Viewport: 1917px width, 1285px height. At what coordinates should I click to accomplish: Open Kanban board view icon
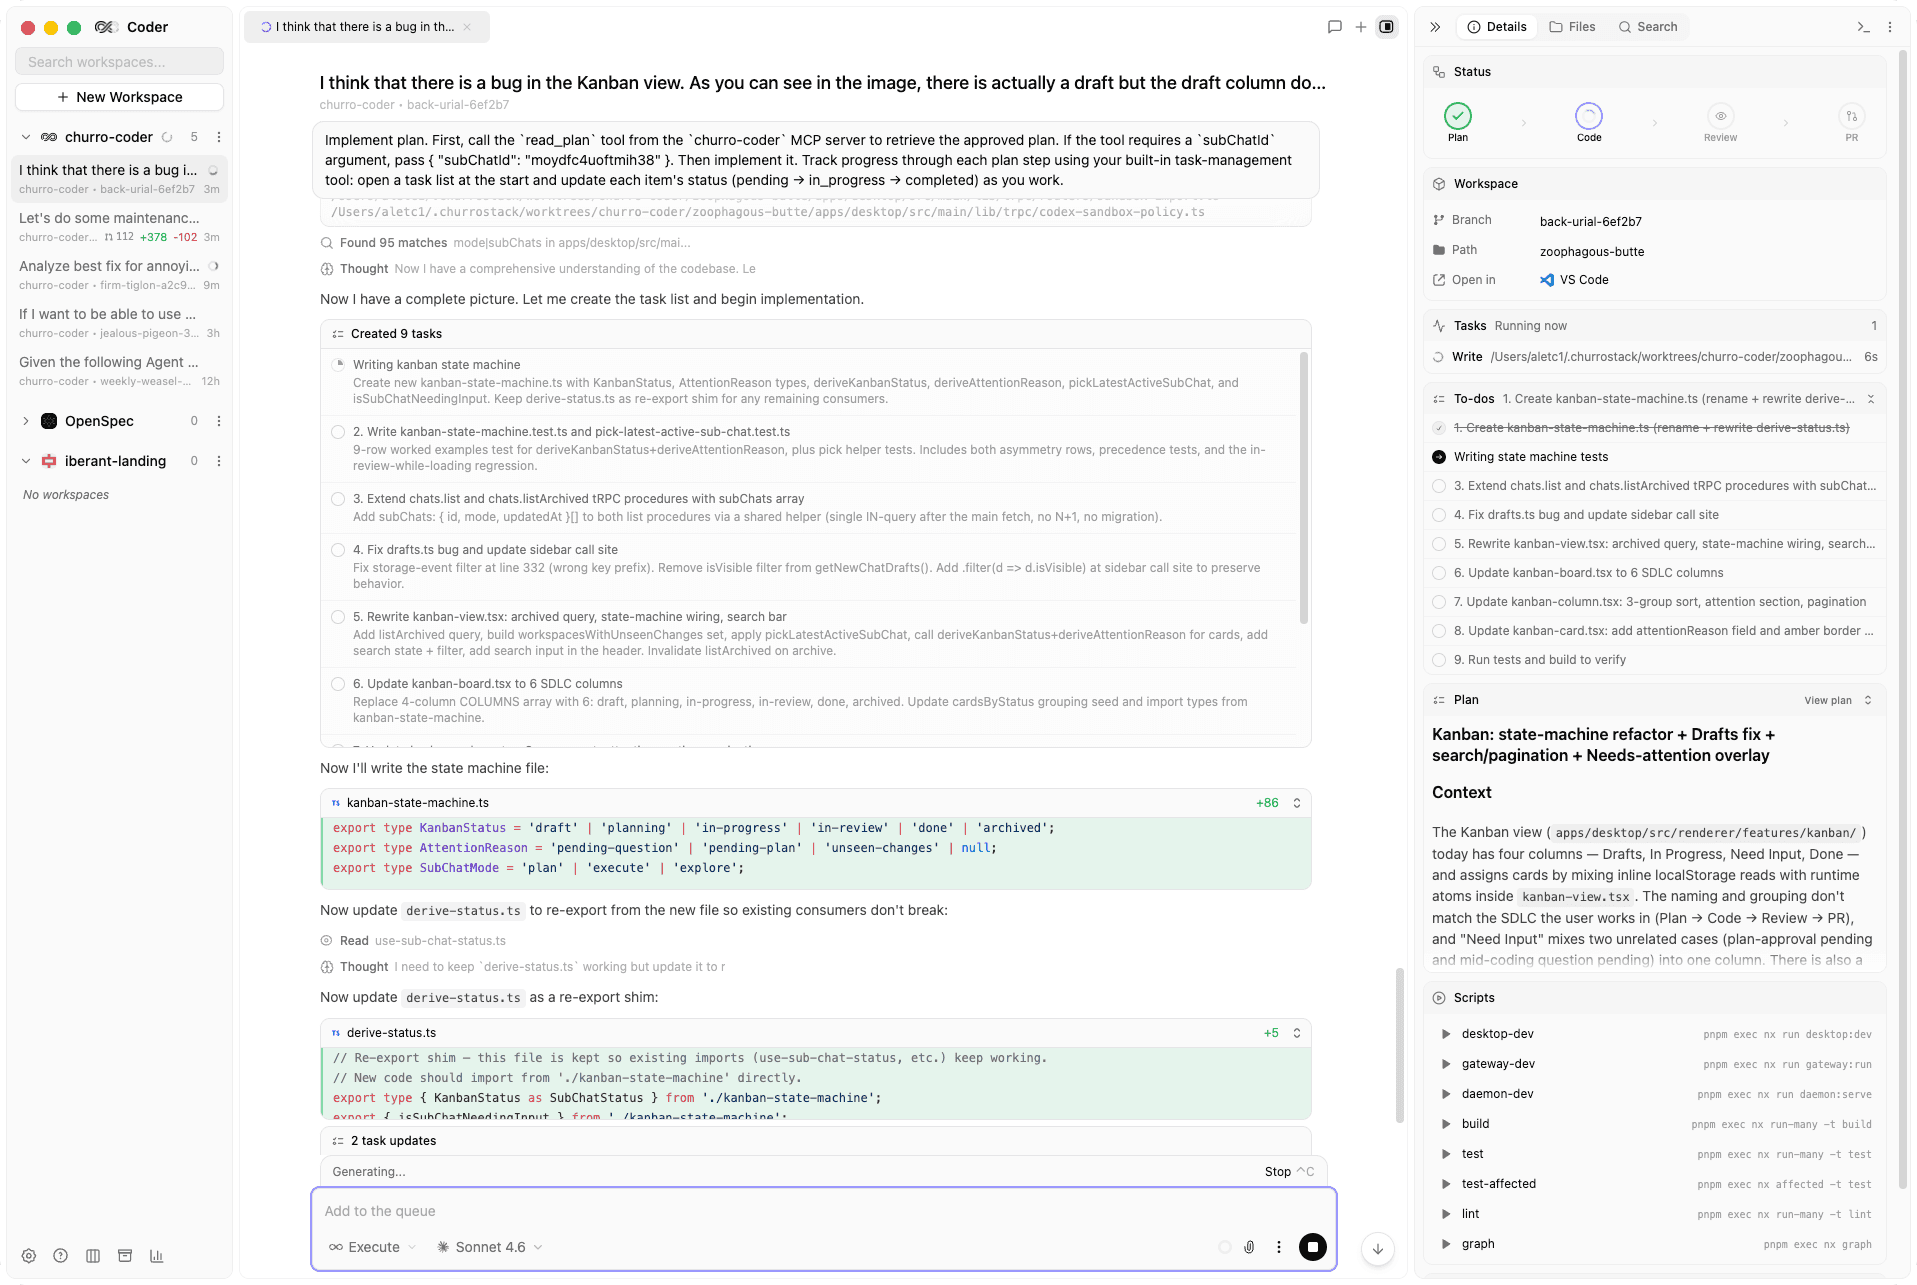93,1256
